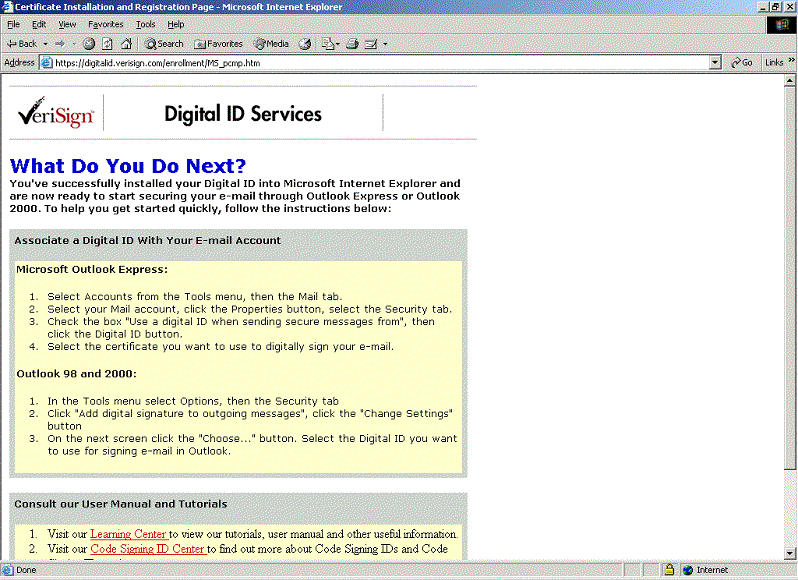Open the View menu
This screenshot has height=580, width=798.
67,24
